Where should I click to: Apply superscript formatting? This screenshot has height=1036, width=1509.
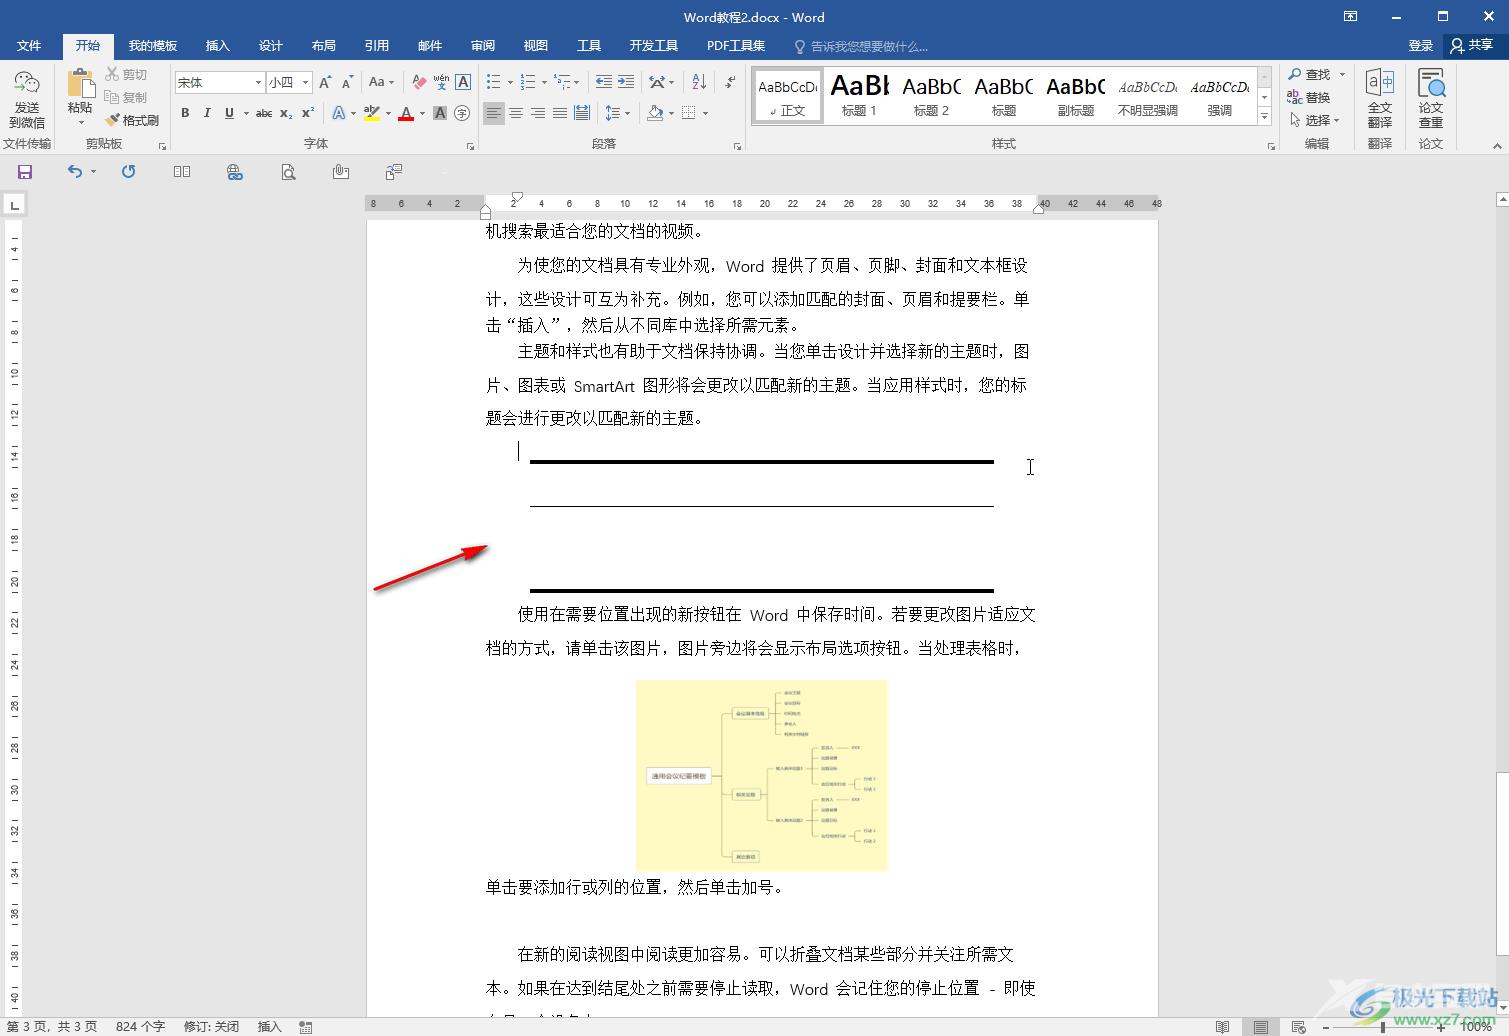(308, 113)
